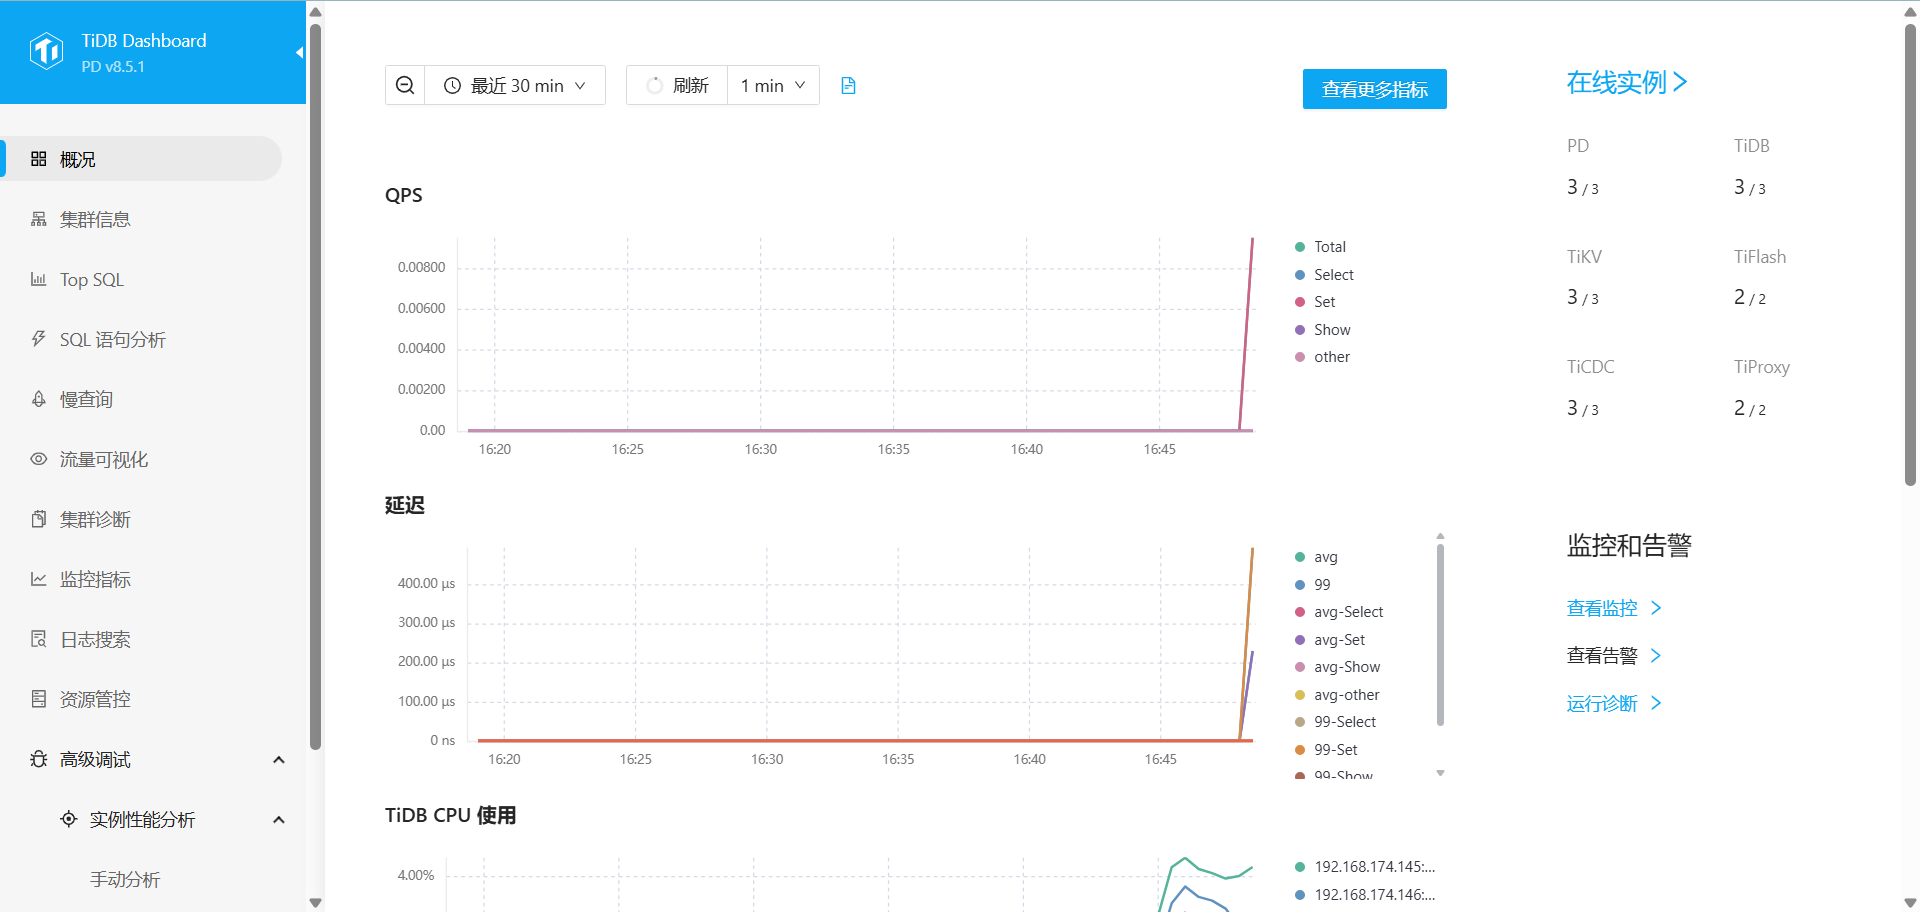Click the SQL 语句分析 lightning icon
1920x912 pixels.
point(39,339)
